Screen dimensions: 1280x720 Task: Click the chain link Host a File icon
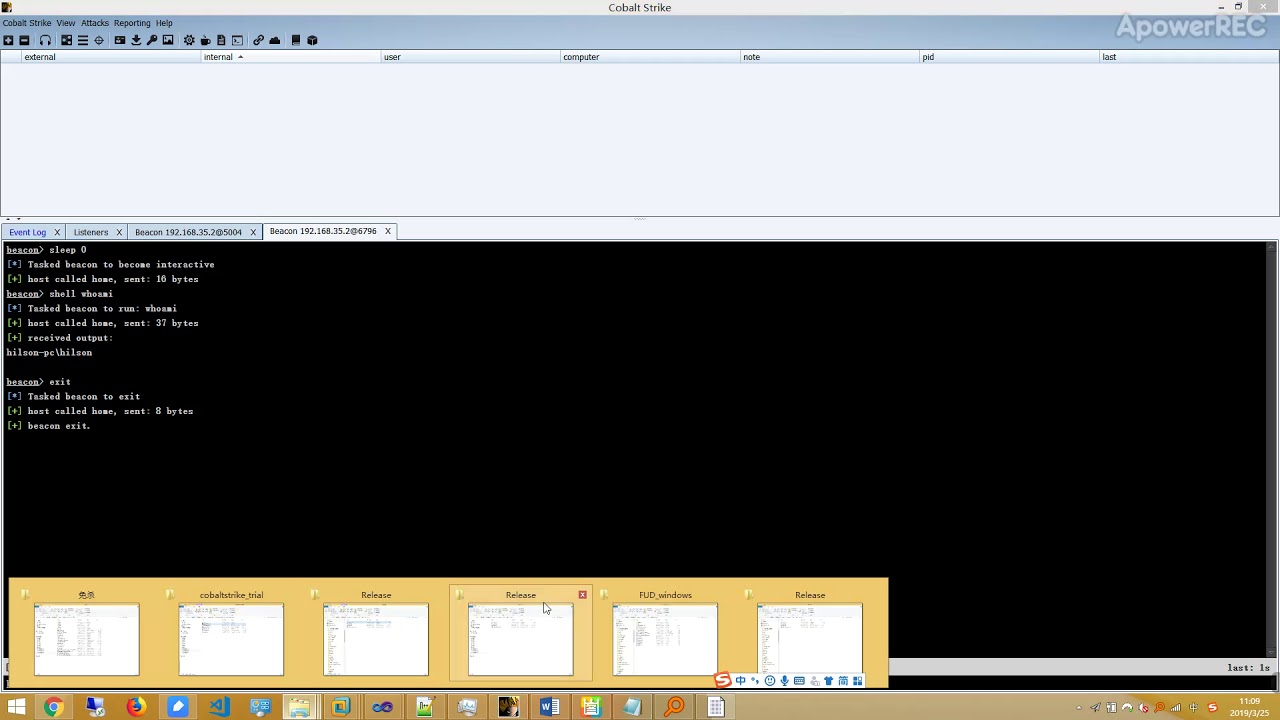(x=258, y=40)
